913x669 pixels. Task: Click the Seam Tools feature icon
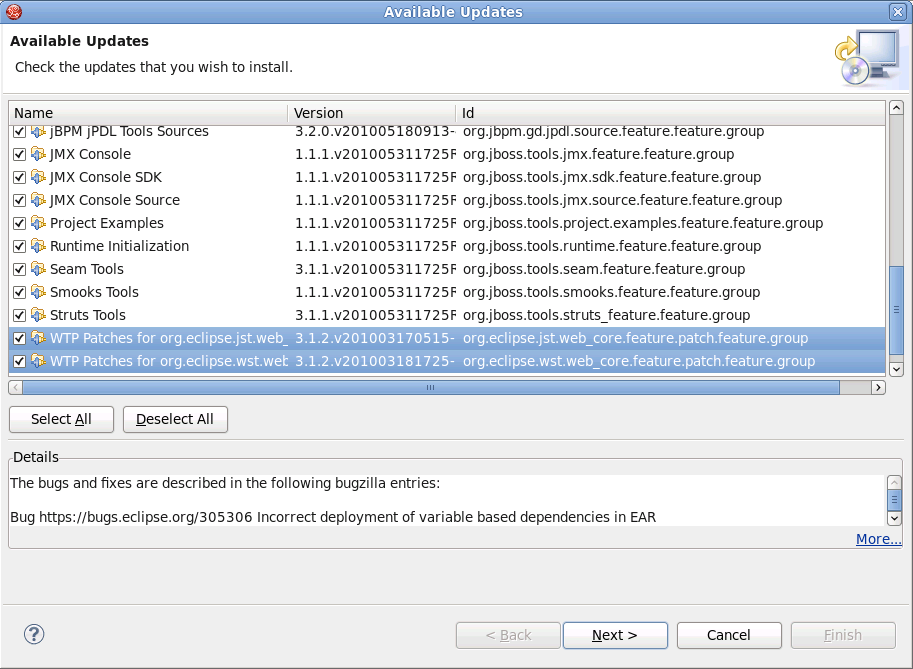click(38, 269)
